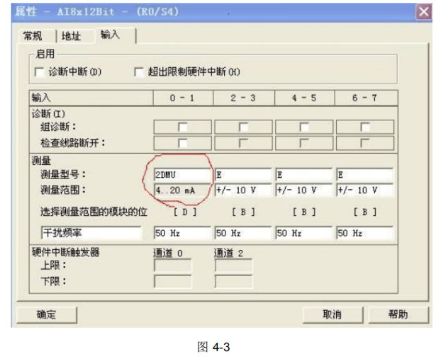This screenshot has width=444, height=362.
Task: Confirm with the 确定 button
Action: coord(46,315)
